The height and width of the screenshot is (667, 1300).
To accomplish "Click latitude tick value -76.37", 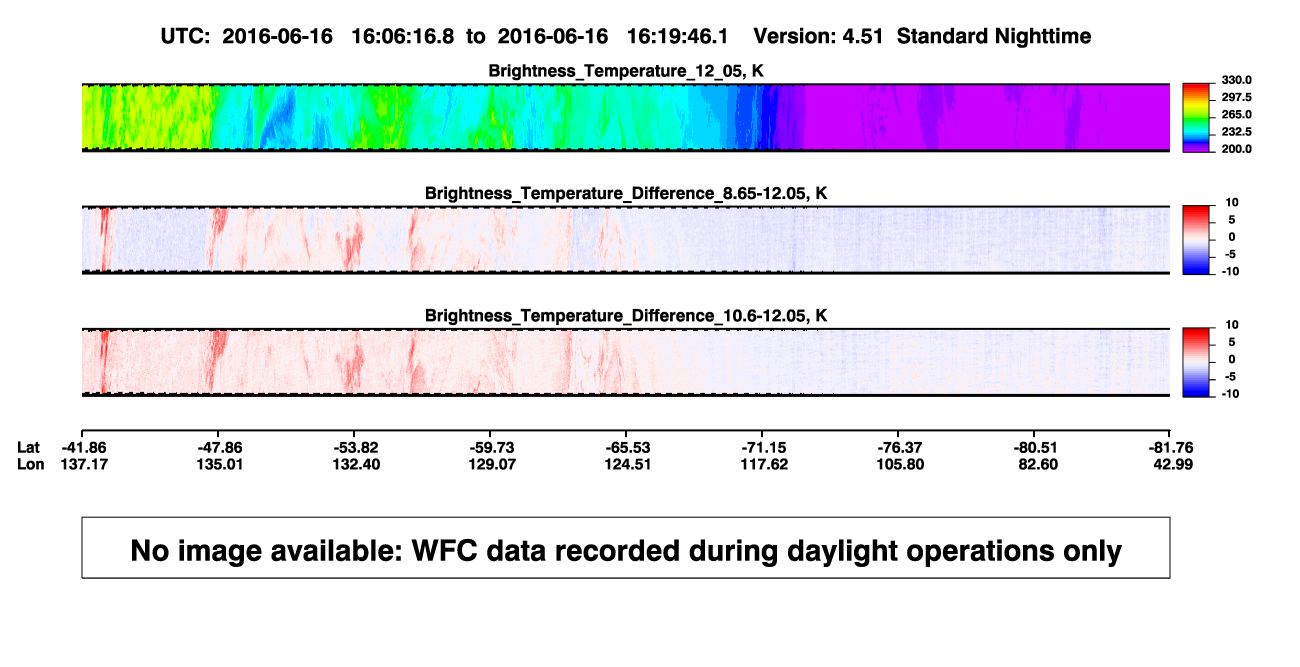I will 898,447.
